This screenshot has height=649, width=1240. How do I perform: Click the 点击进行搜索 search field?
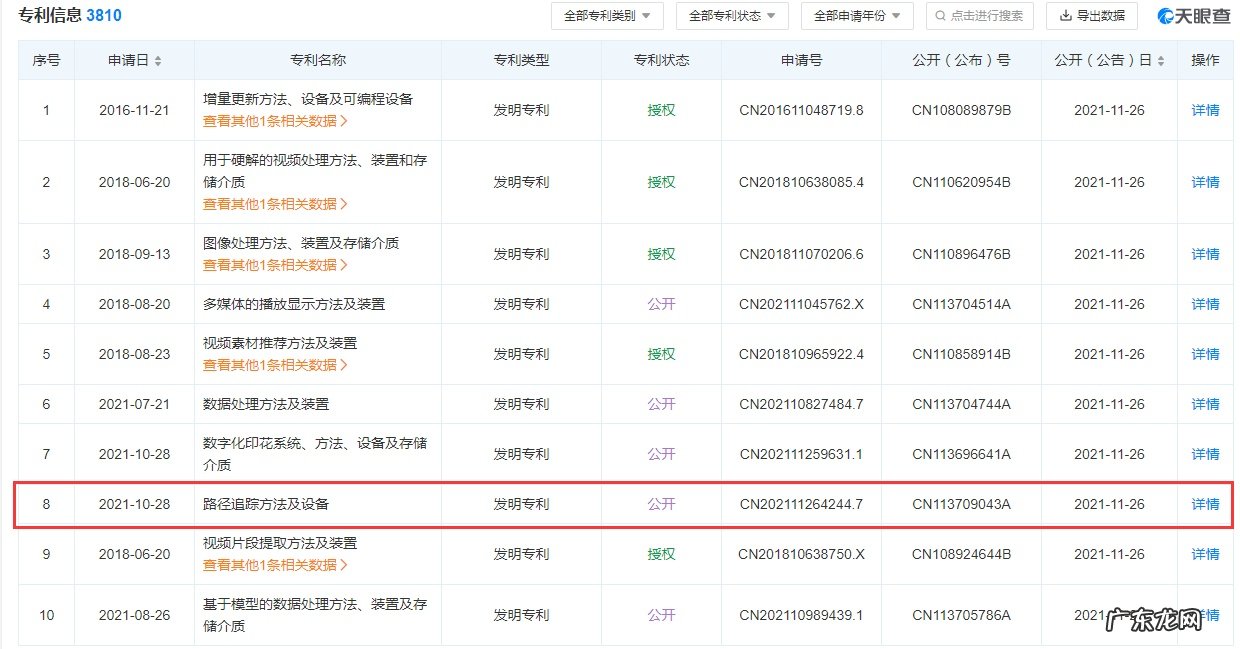[x=986, y=16]
